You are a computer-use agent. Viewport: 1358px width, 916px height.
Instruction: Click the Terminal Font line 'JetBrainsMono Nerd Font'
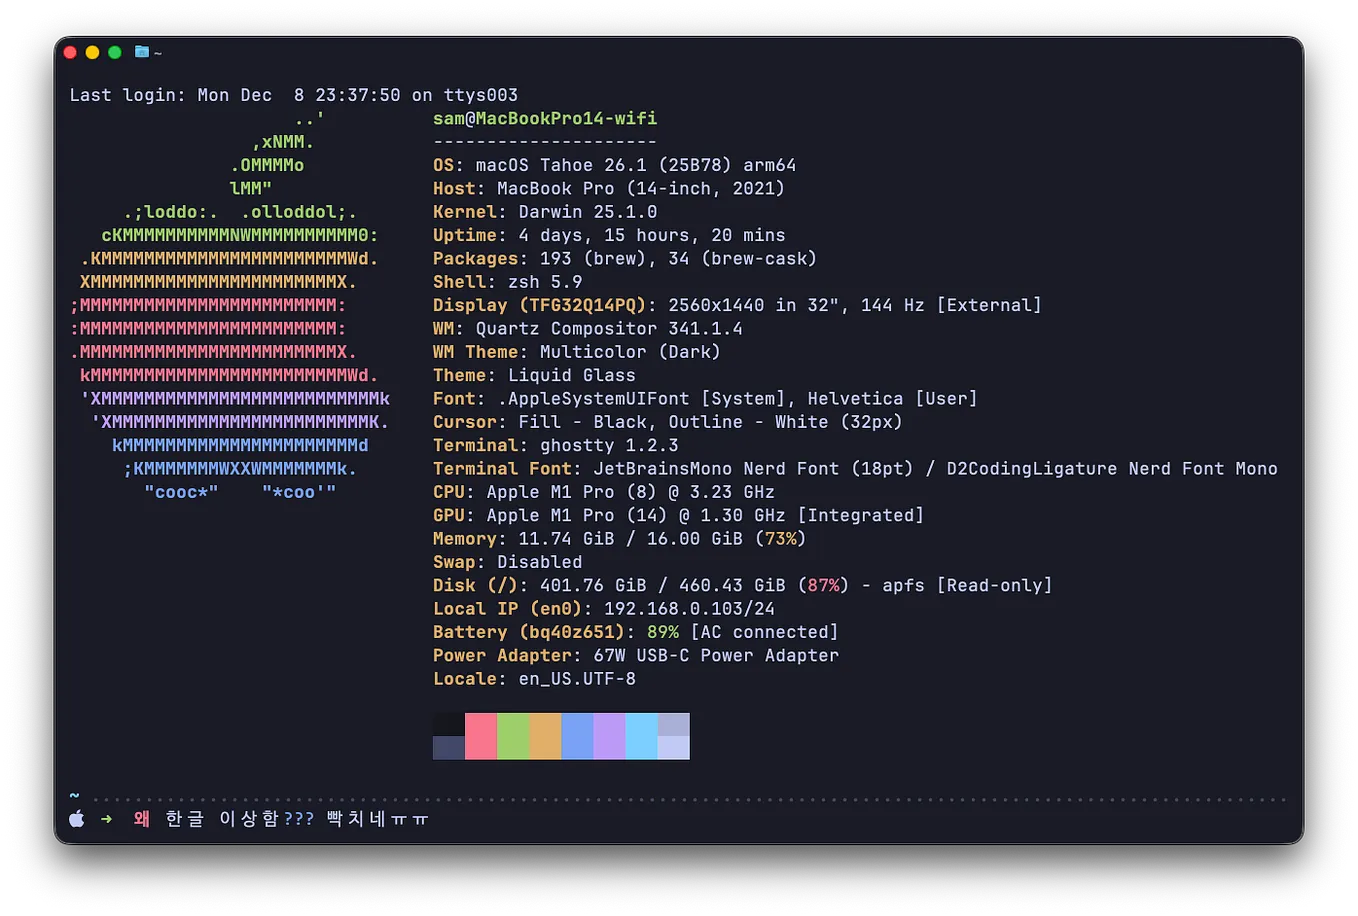click(855, 468)
